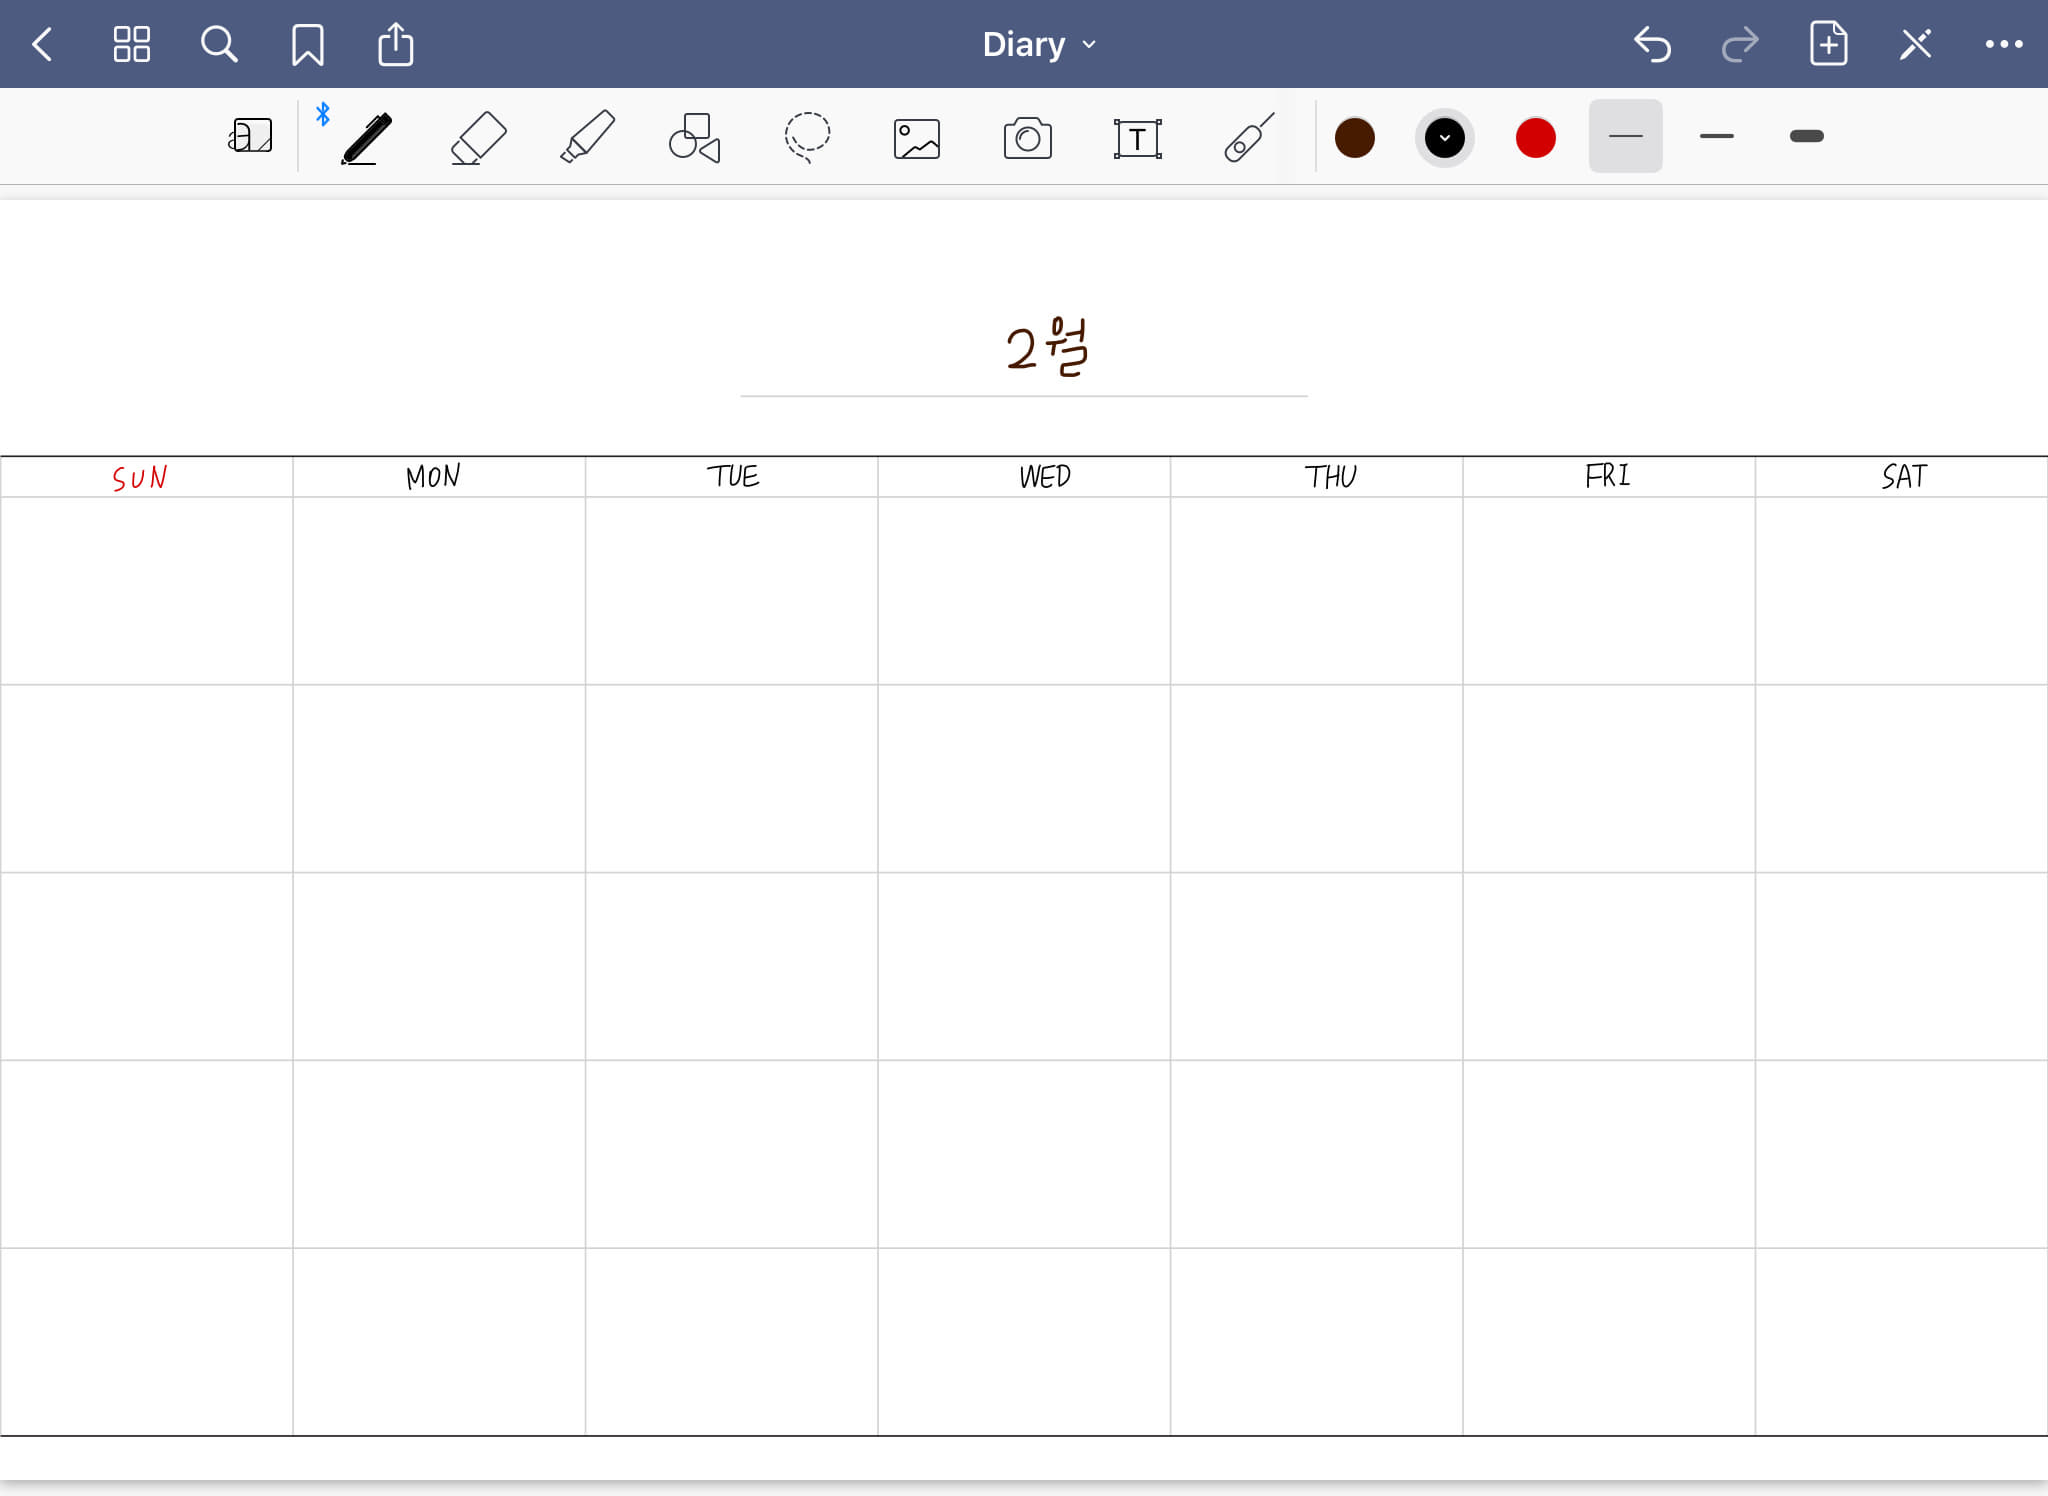Screen dimensions: 2048x1496
Task: Open black color swatch options
Action: pyautogui.click(x=1444, y=138)
